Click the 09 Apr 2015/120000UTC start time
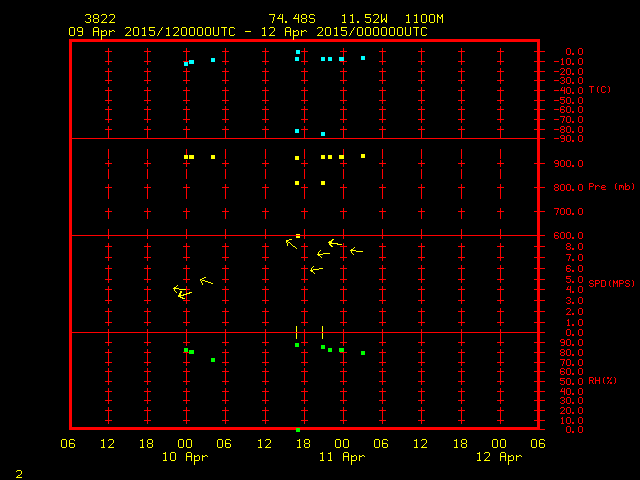640x480 pixels. (x=152, y=32)
